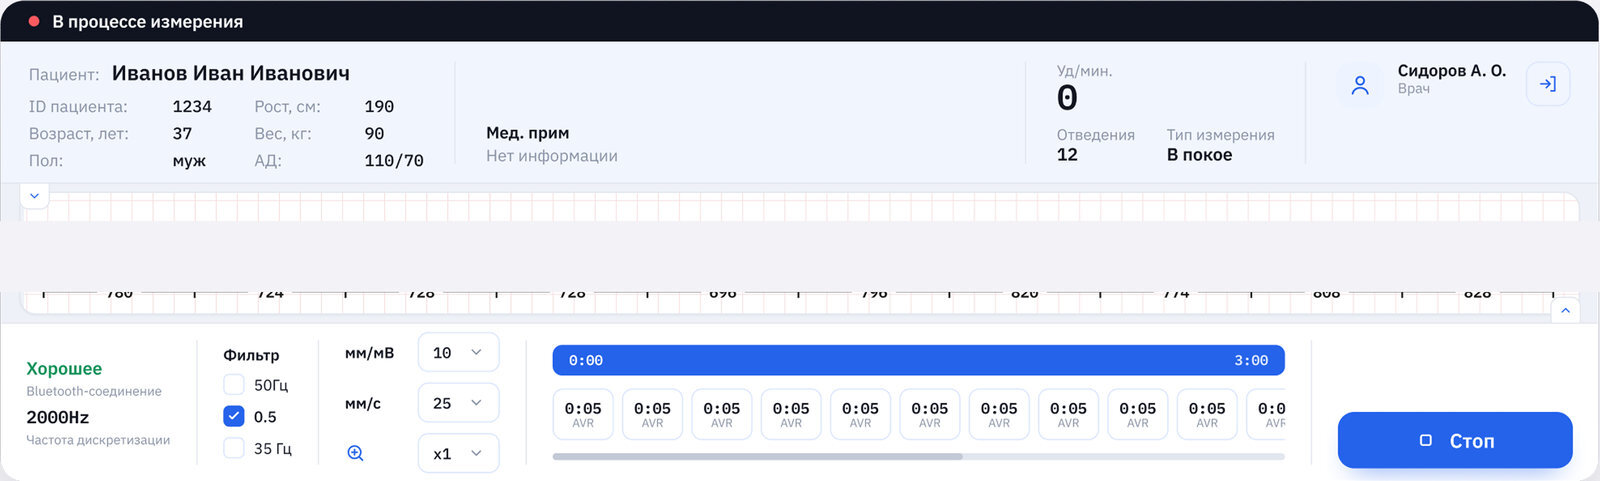The height and width of the screenshot is (481, 1600).
Task: Click patient ID value 1234
Action: pos(192,106)
